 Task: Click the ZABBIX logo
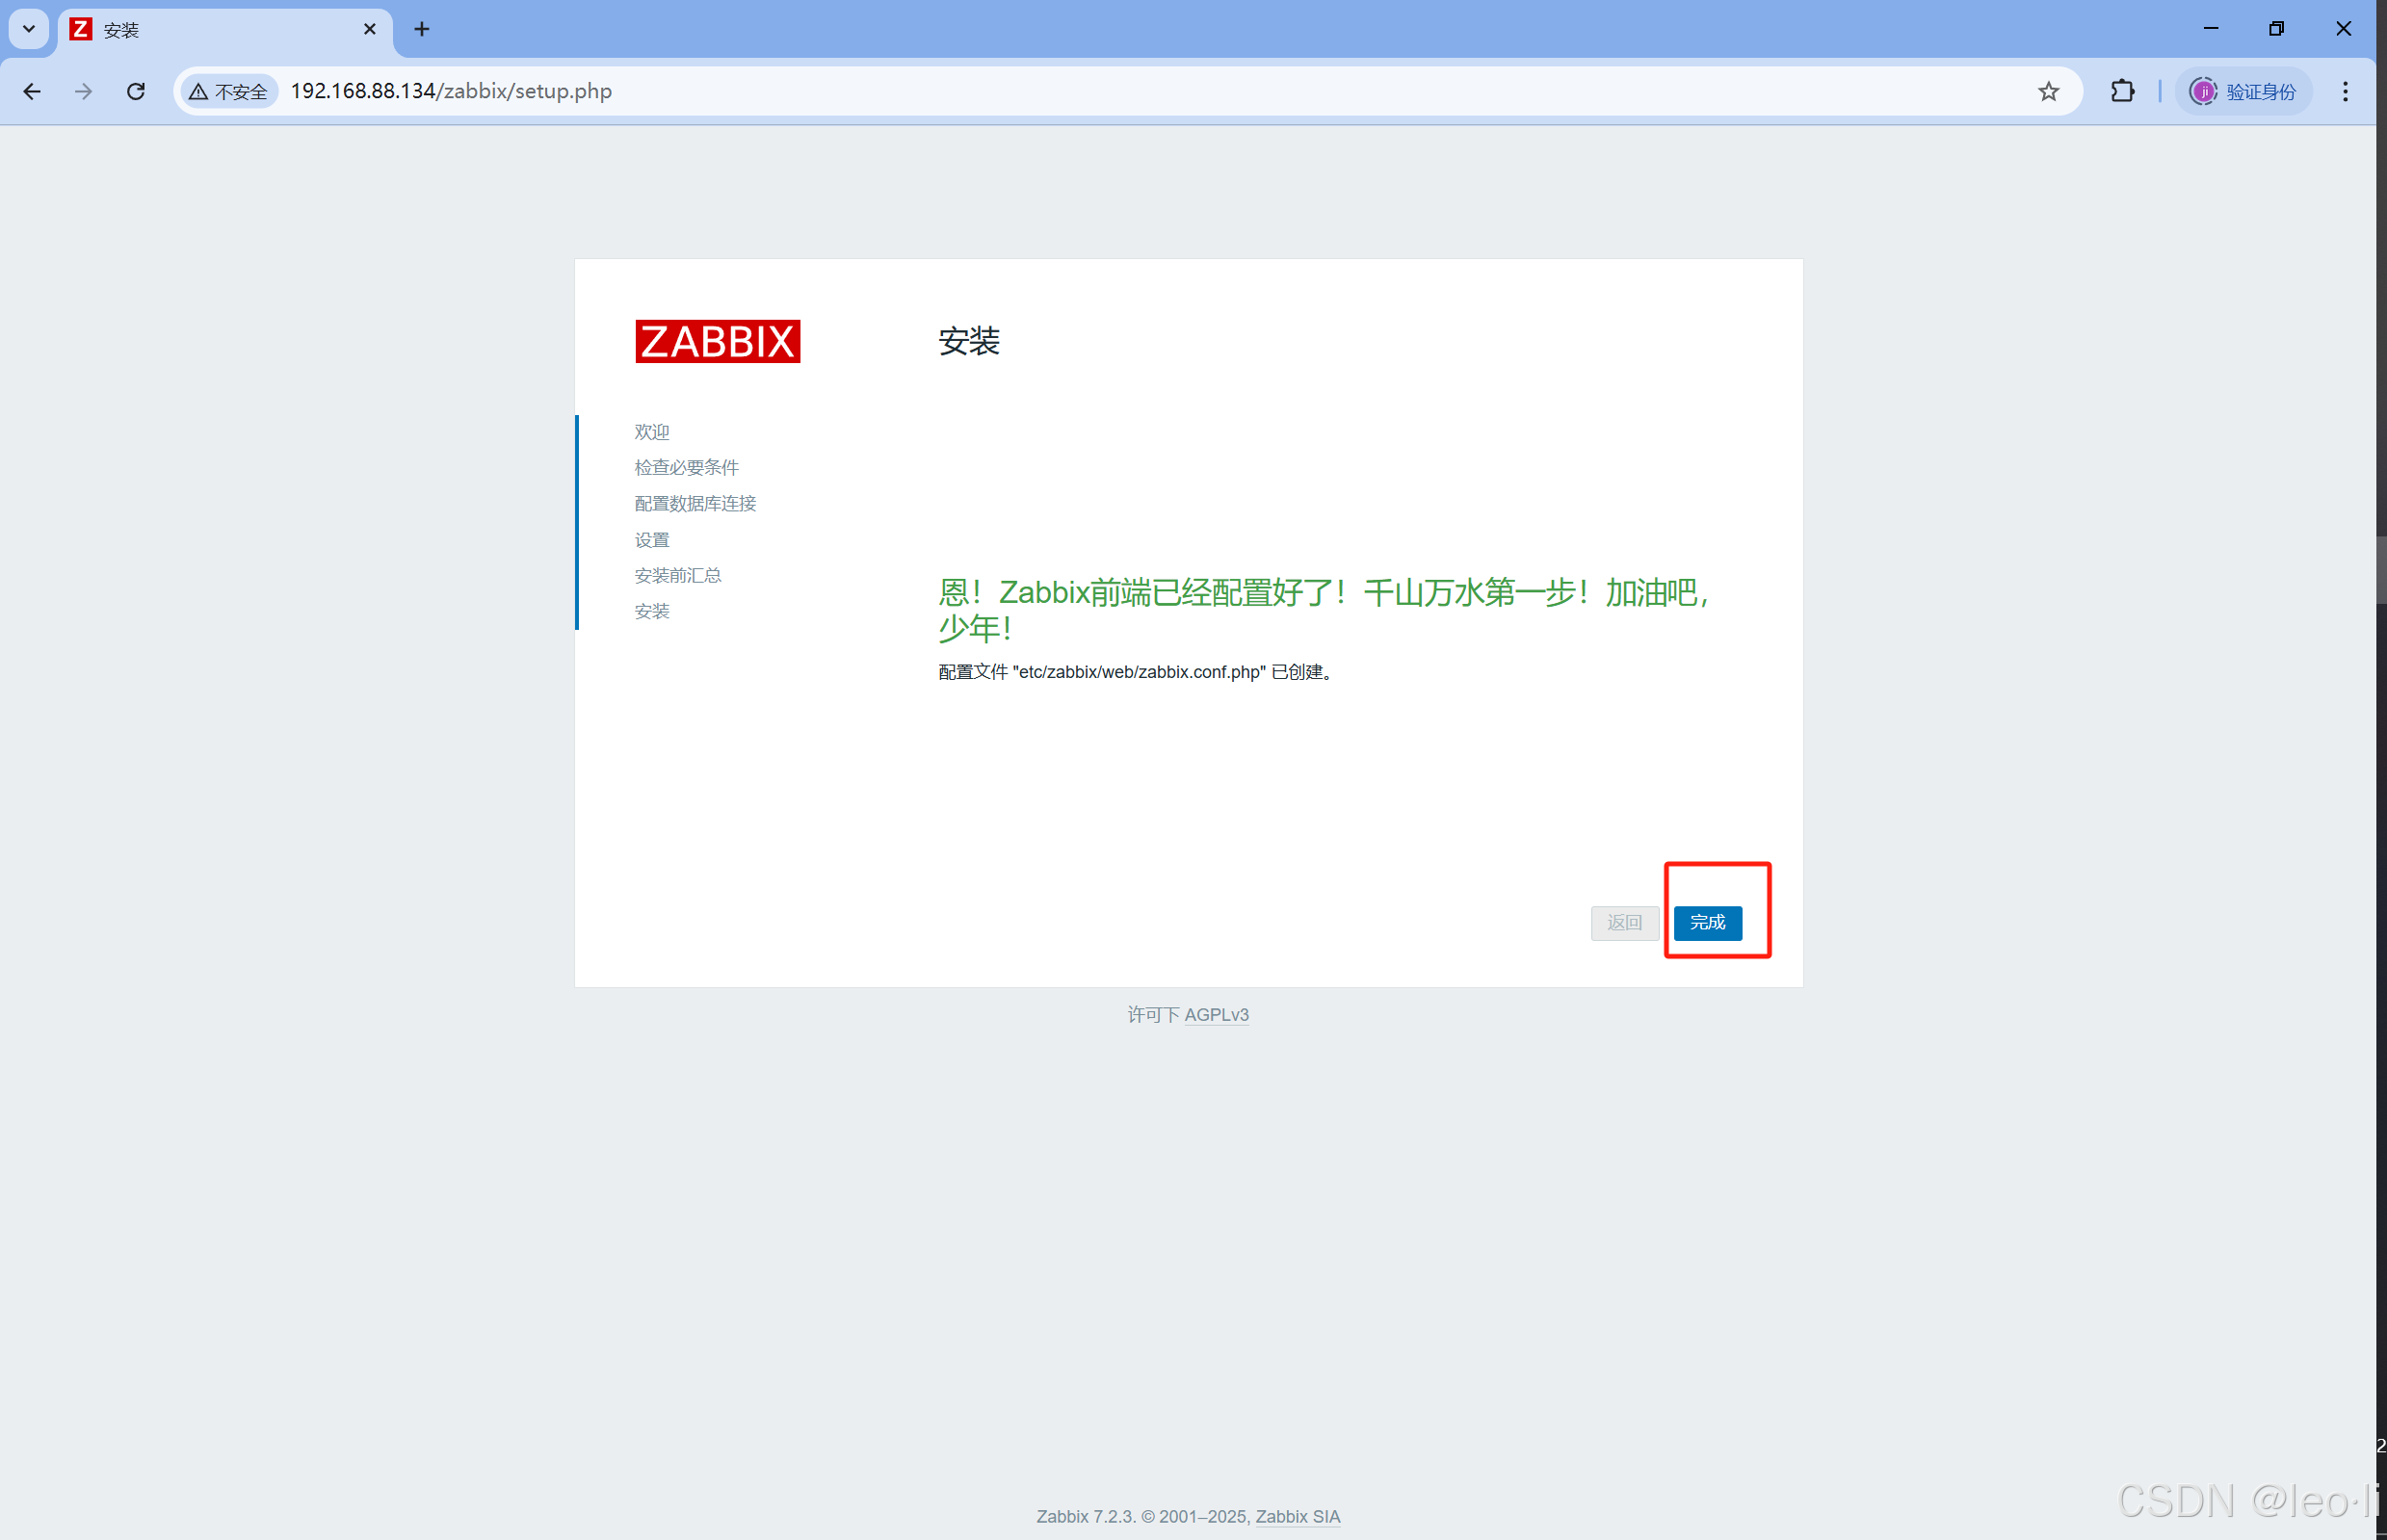[x=717, y=341]
